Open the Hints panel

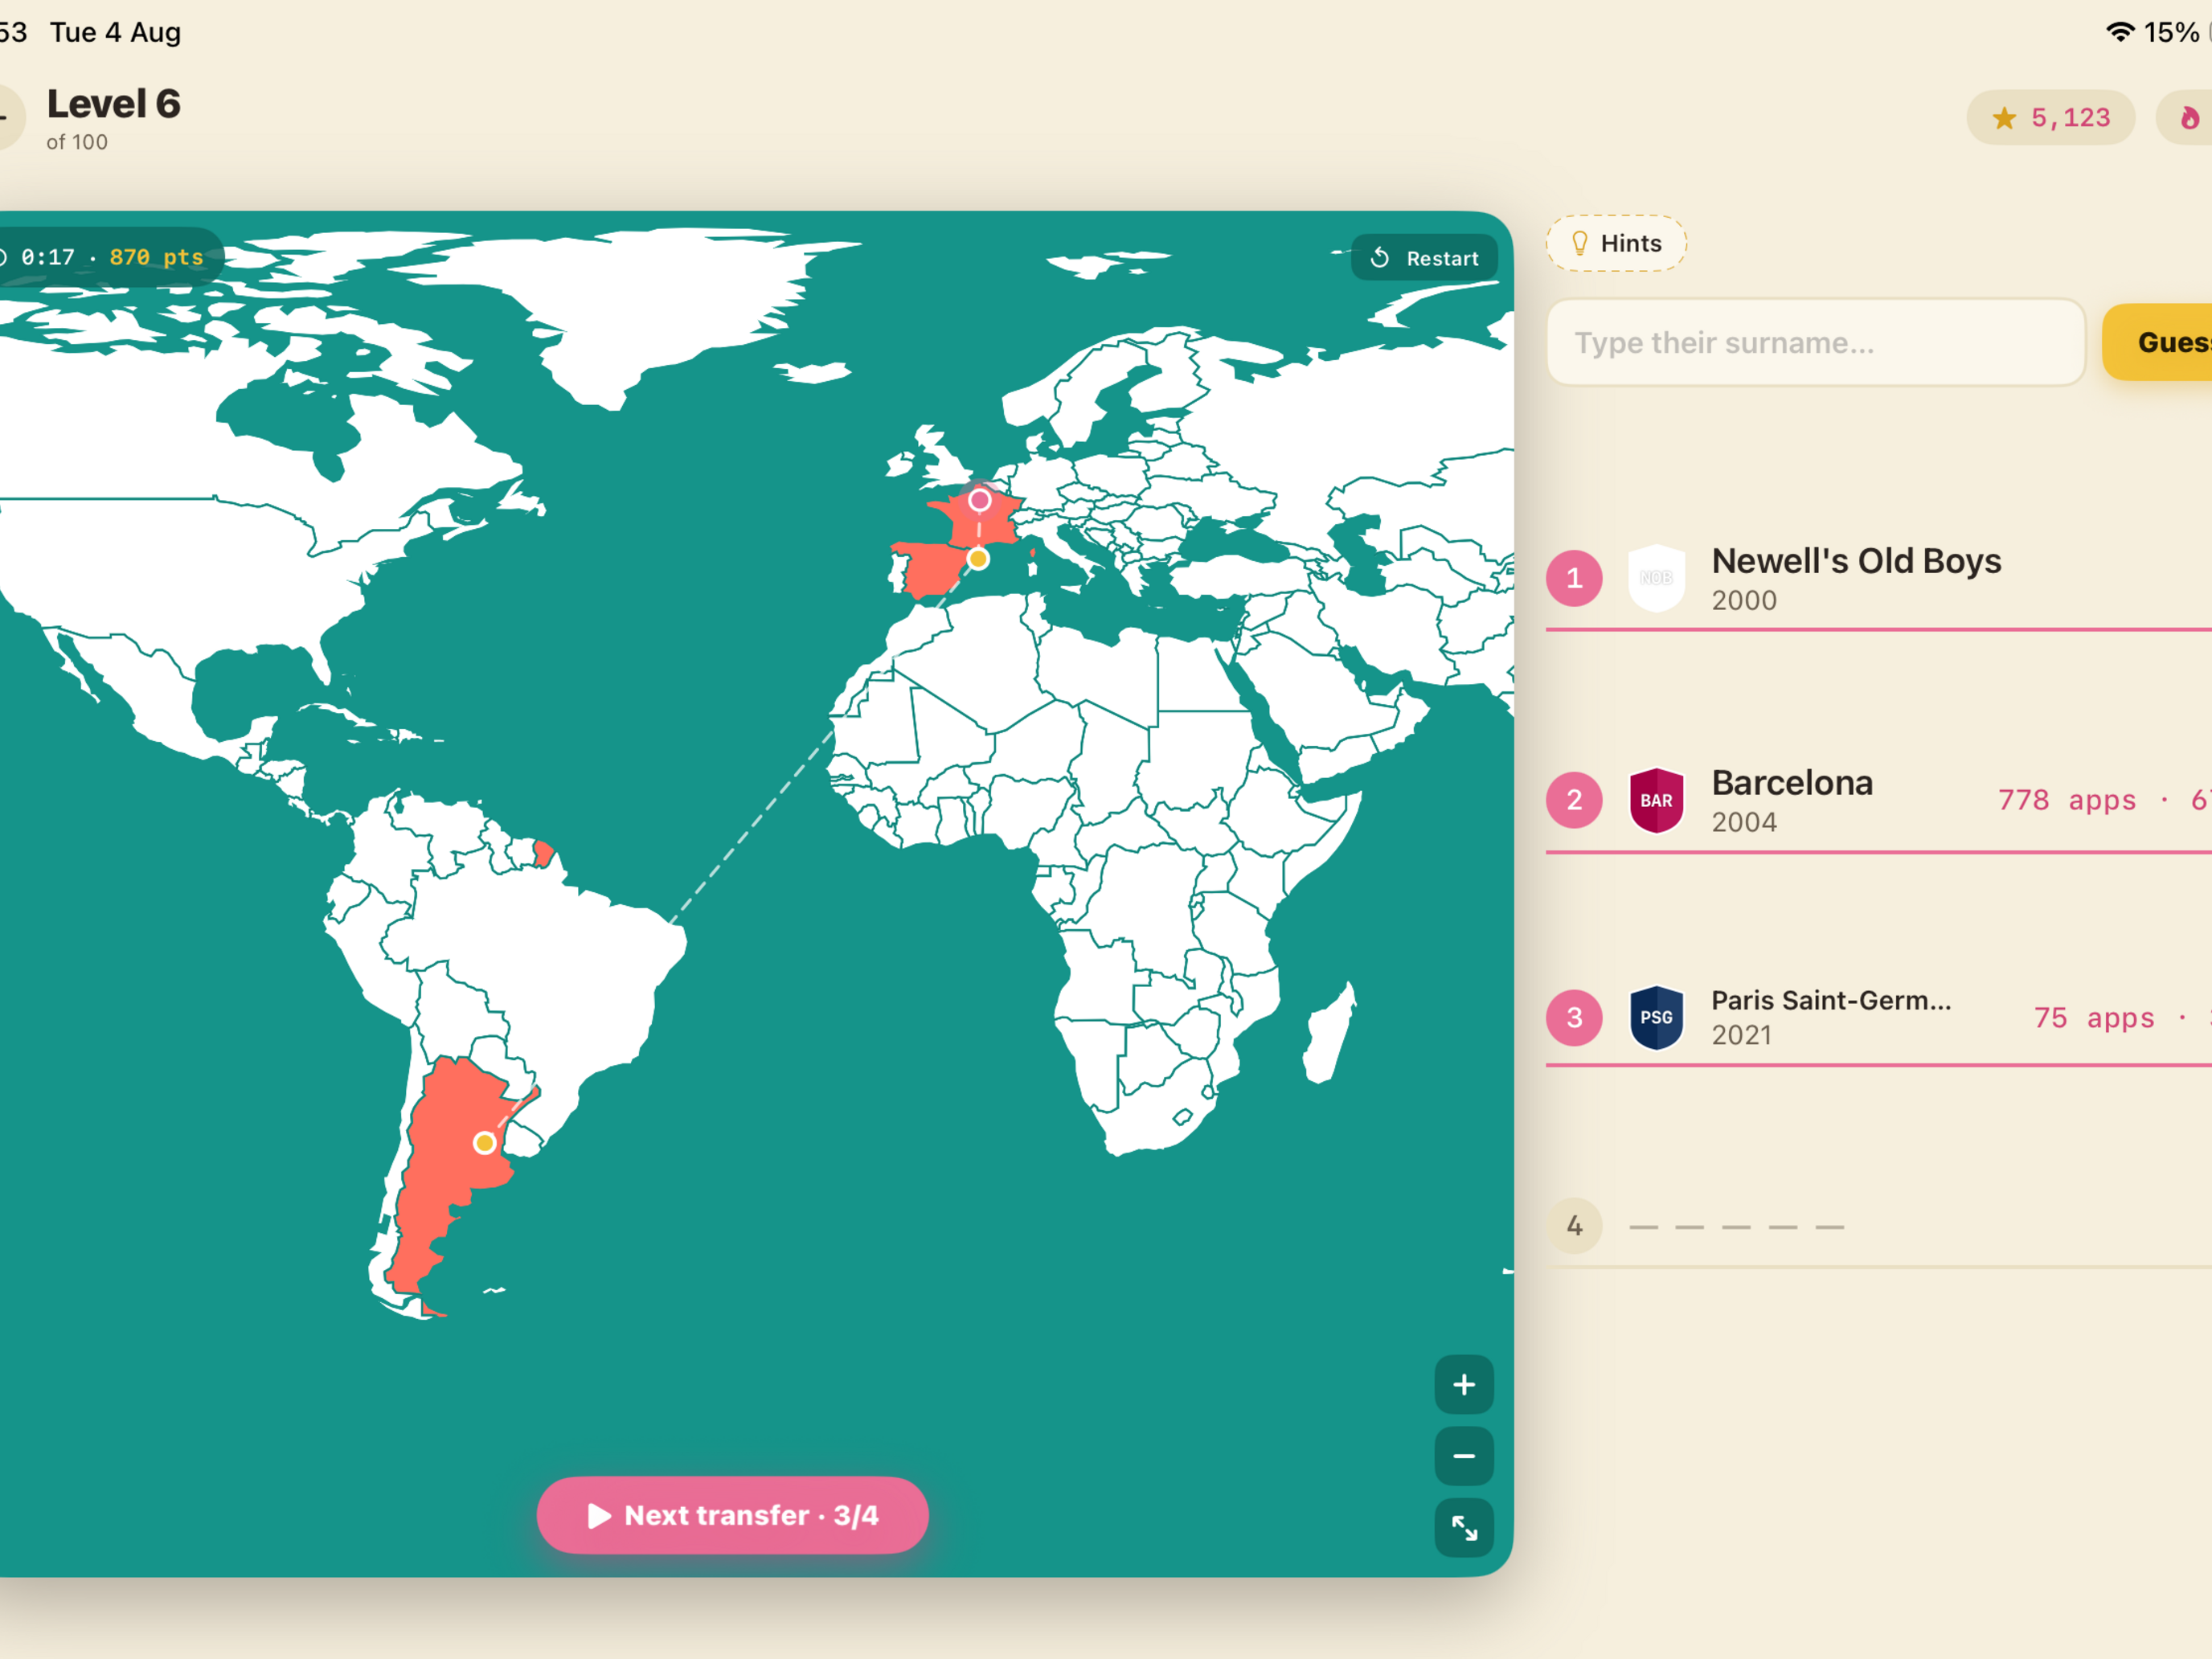1616,243
